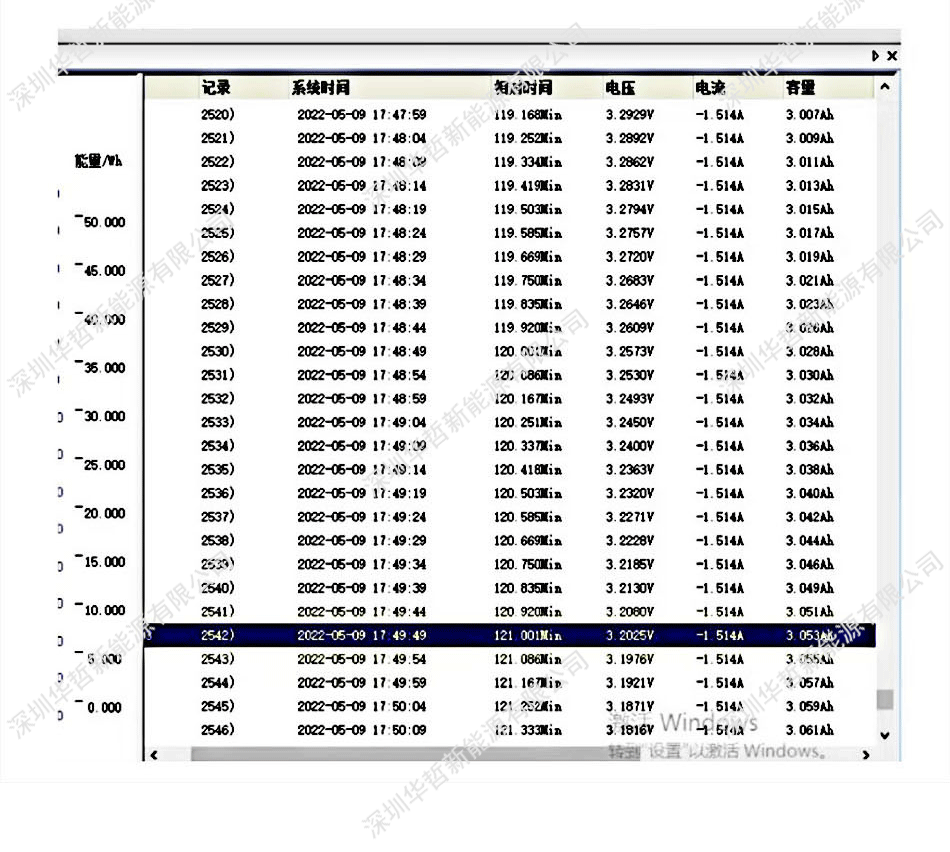Viewport: 950px width, 852px height.
Task: Click the panel close X icon
Action: [892, 56]
